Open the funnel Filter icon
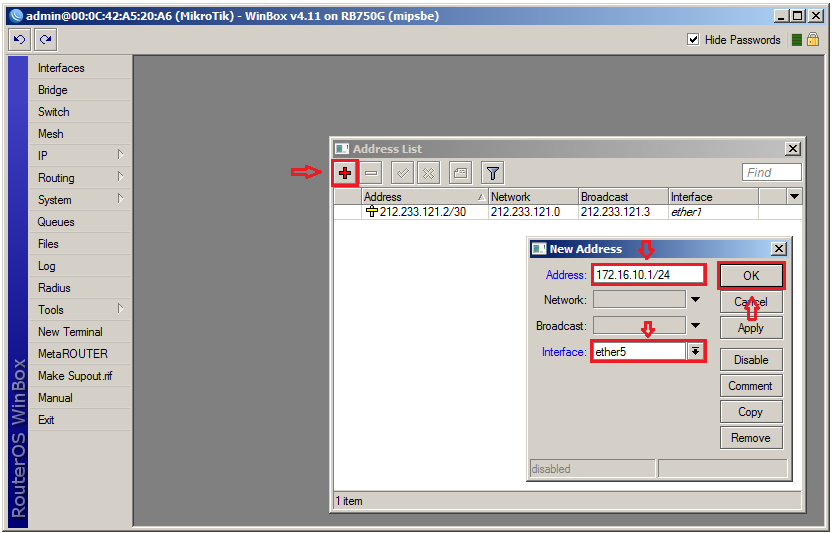The image size is (832, 533). 492,173
